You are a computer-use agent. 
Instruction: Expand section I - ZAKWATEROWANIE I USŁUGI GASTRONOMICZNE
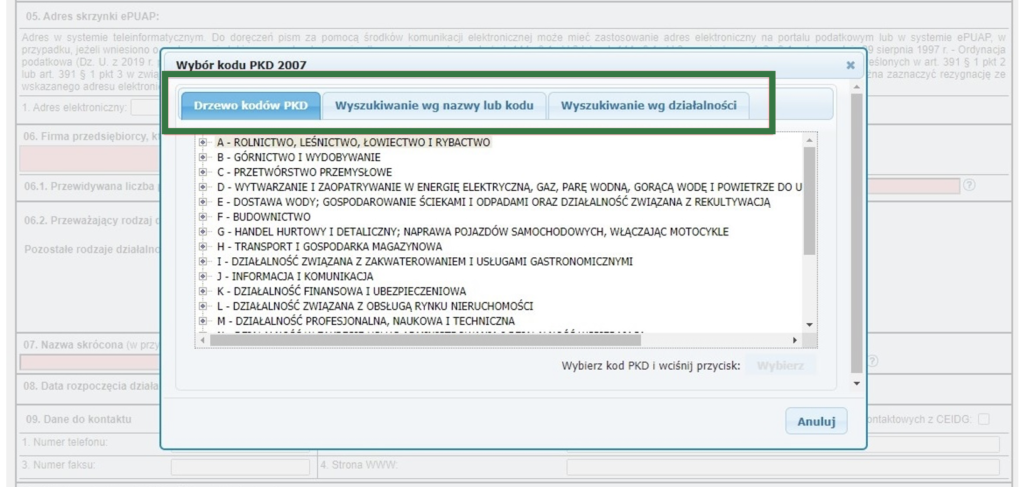coord(202,262)
